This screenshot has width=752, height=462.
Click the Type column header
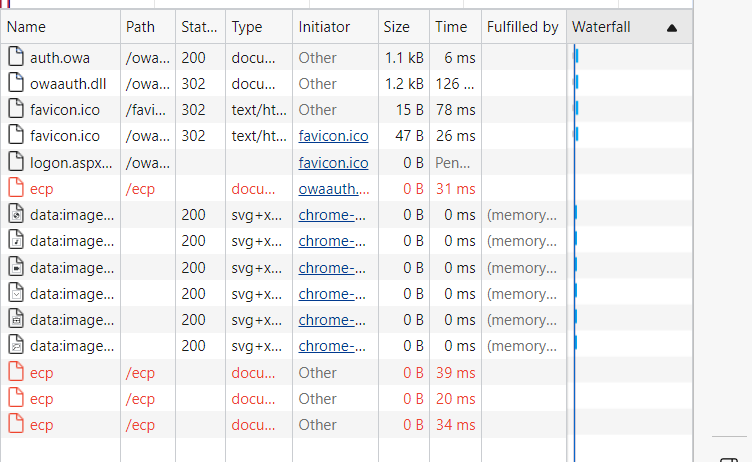[247, 28]
